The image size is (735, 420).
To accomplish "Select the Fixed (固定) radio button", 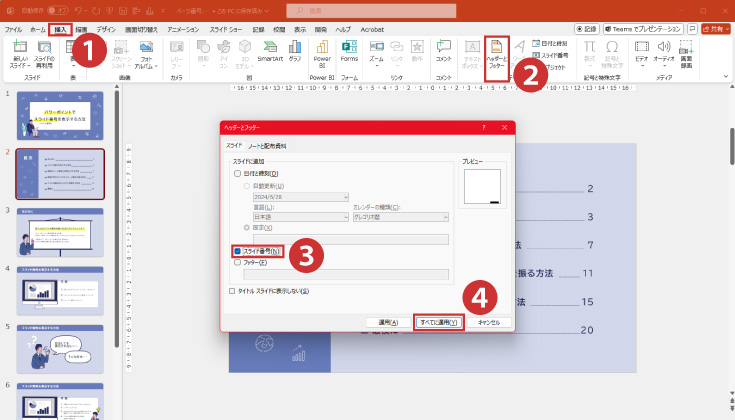I will pyautogui.click(x=247, y=227).
